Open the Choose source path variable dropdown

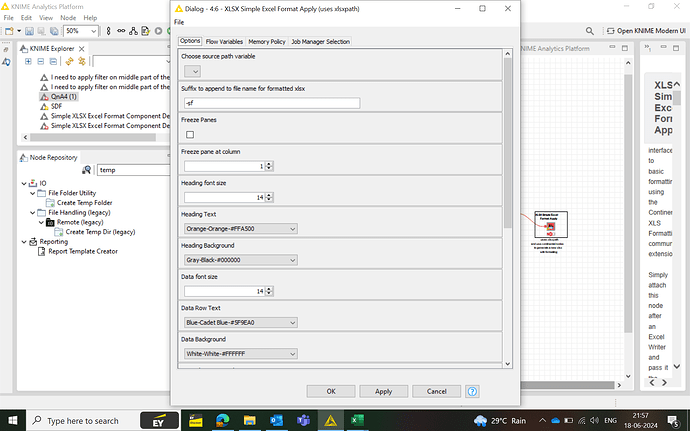click(192, 71)
